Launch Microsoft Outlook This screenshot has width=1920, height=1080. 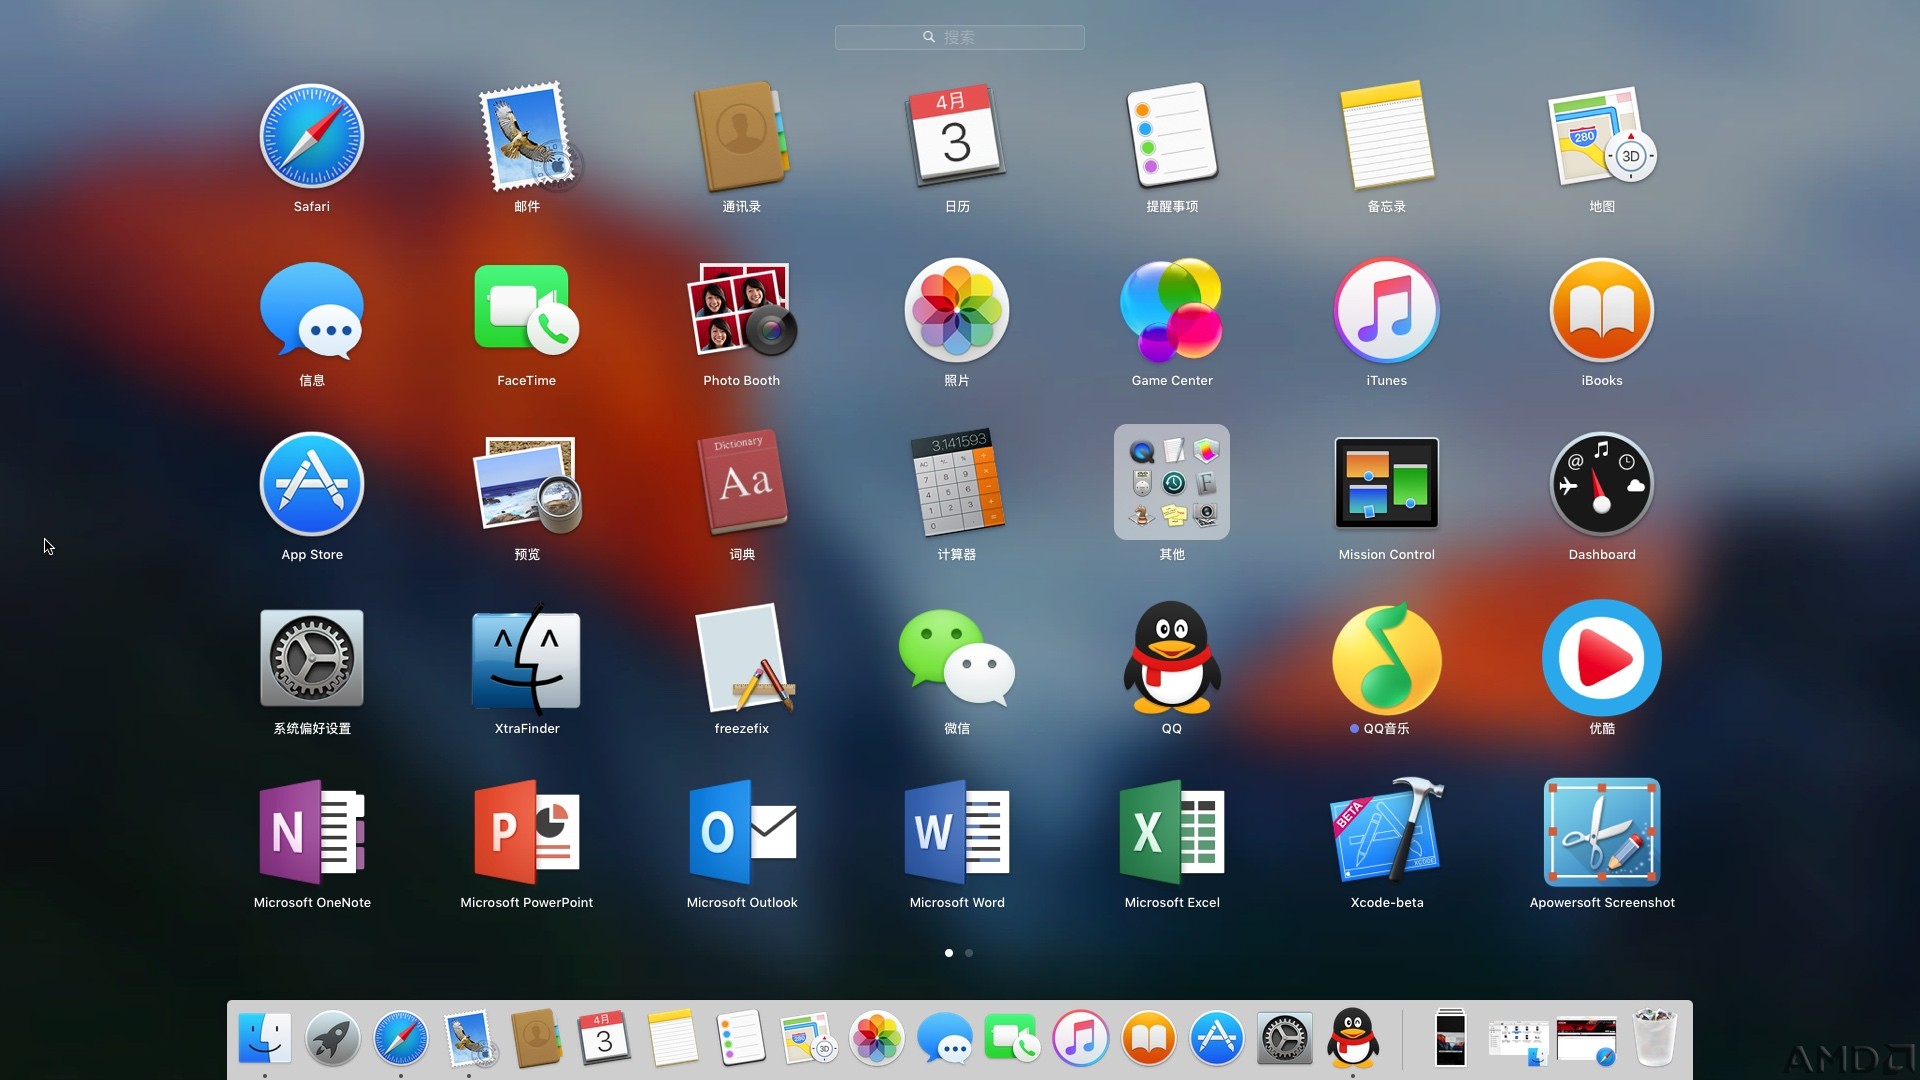(x=741, y=832)
